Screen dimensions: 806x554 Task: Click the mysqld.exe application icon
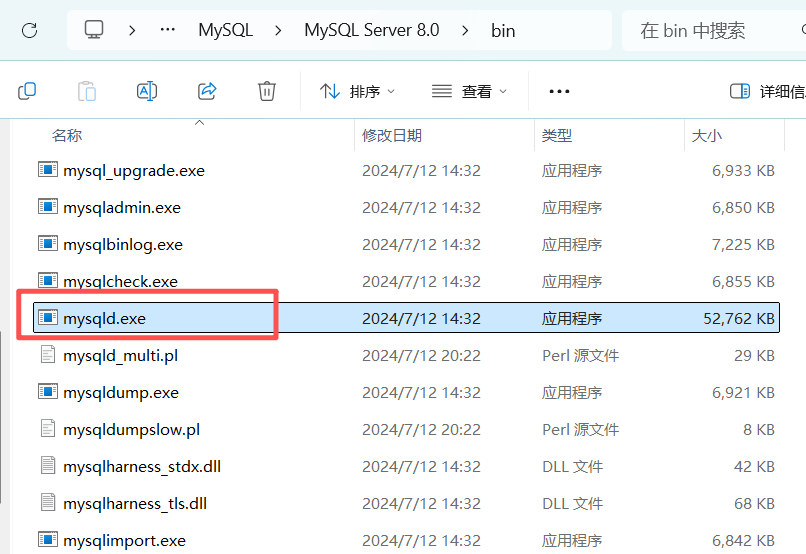click(48, 317)
